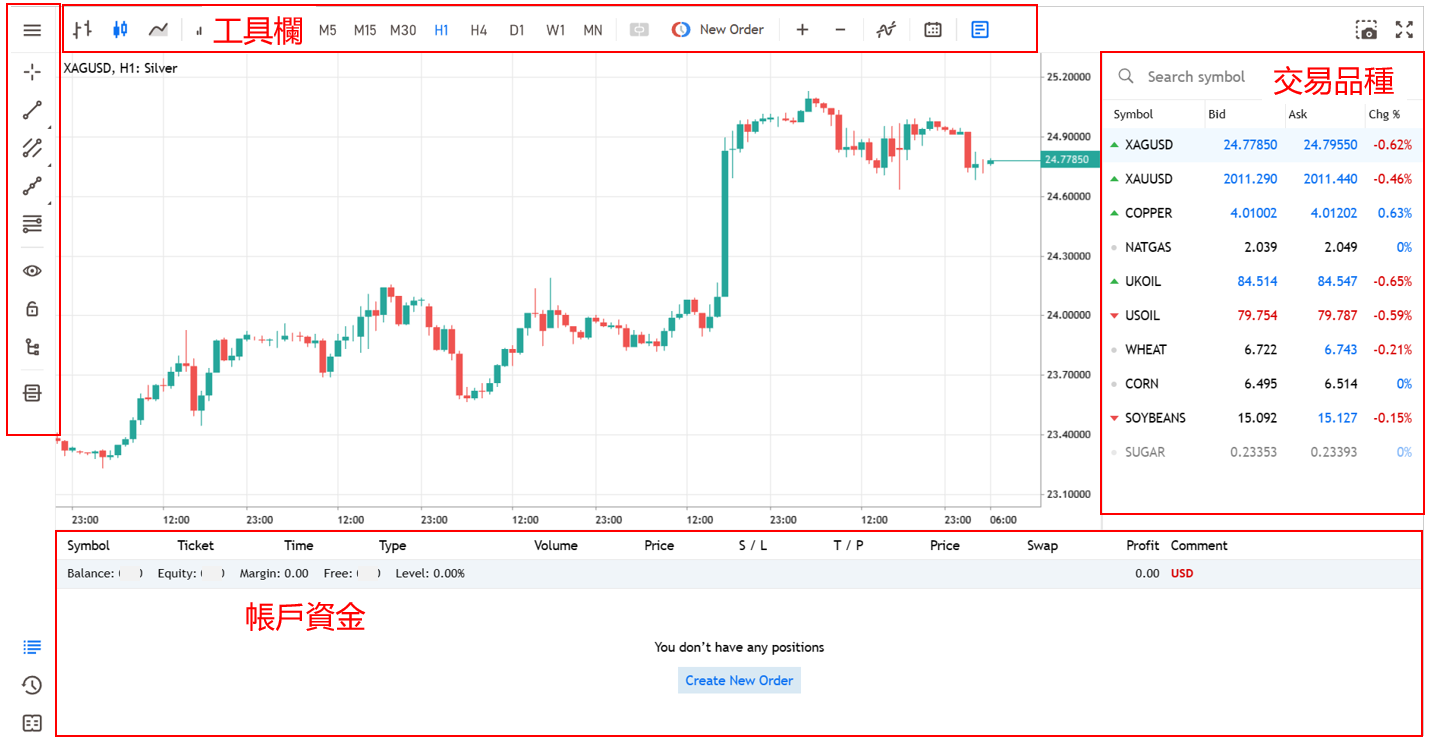1432x746 pixels.
Task: Select the UKOIL symbol row
Action: tap(1262, 281)
